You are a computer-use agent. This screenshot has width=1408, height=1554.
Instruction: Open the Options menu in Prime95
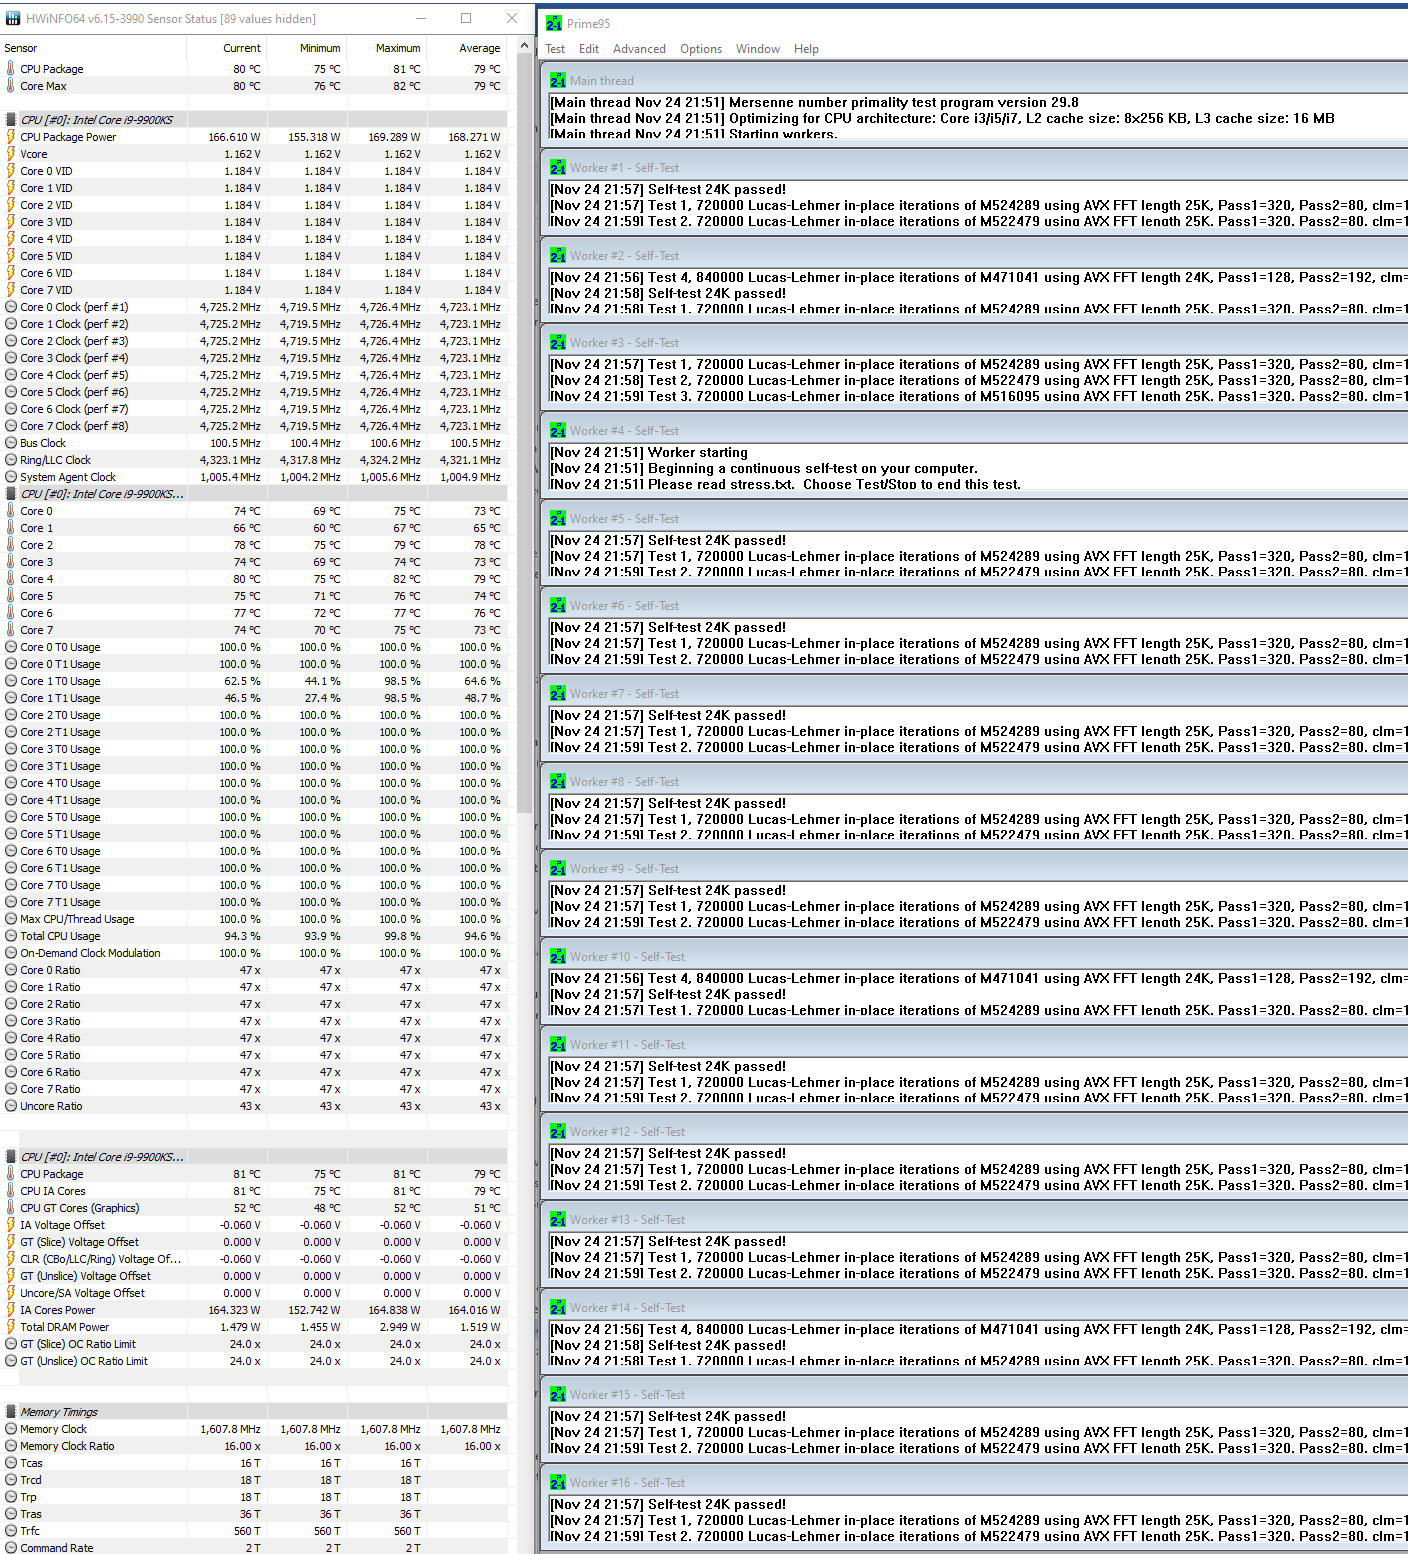pos(701,49)
